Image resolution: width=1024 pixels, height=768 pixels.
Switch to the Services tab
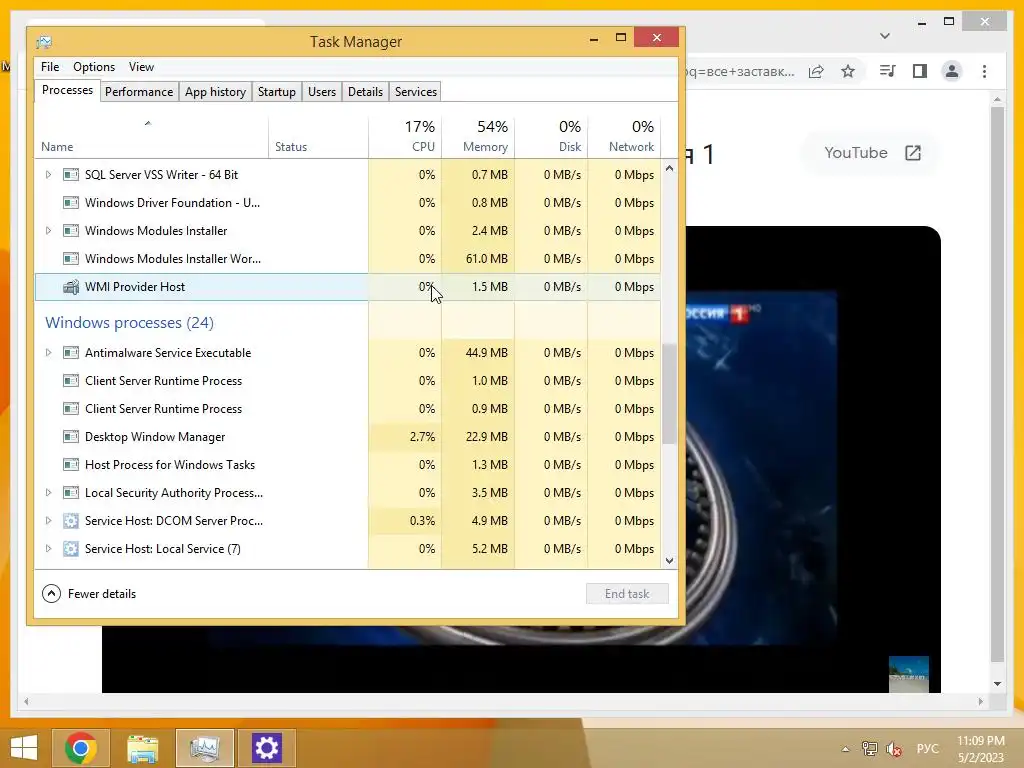[x=415, y=92]
